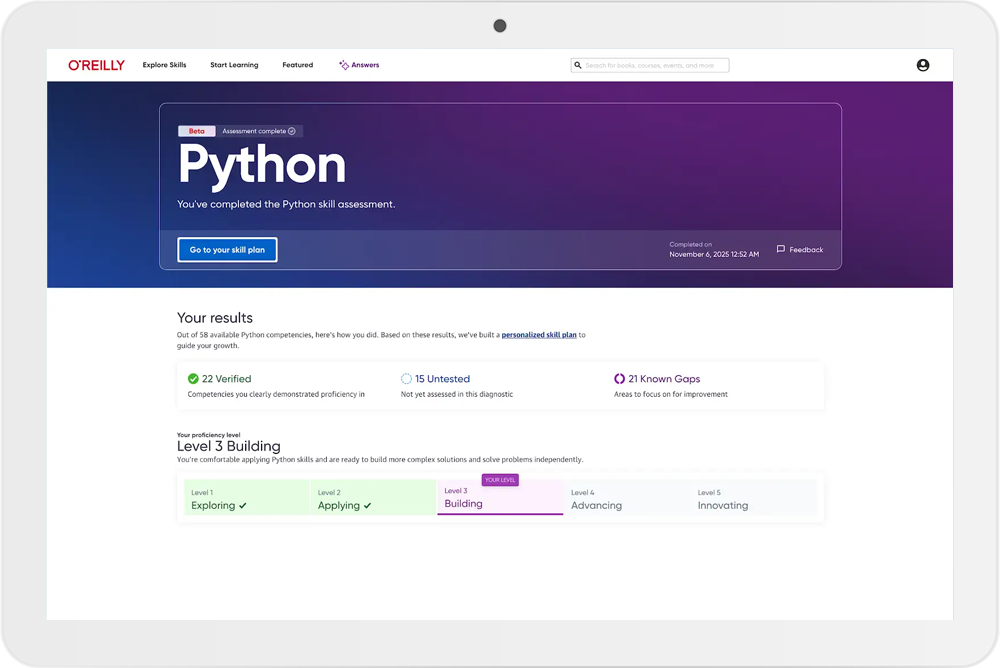Image resolution: width=1000 pixels, height=668 pixels.
Task: Click in the search books and courses field
Action: pyautogui.click(x=655, y=65)
